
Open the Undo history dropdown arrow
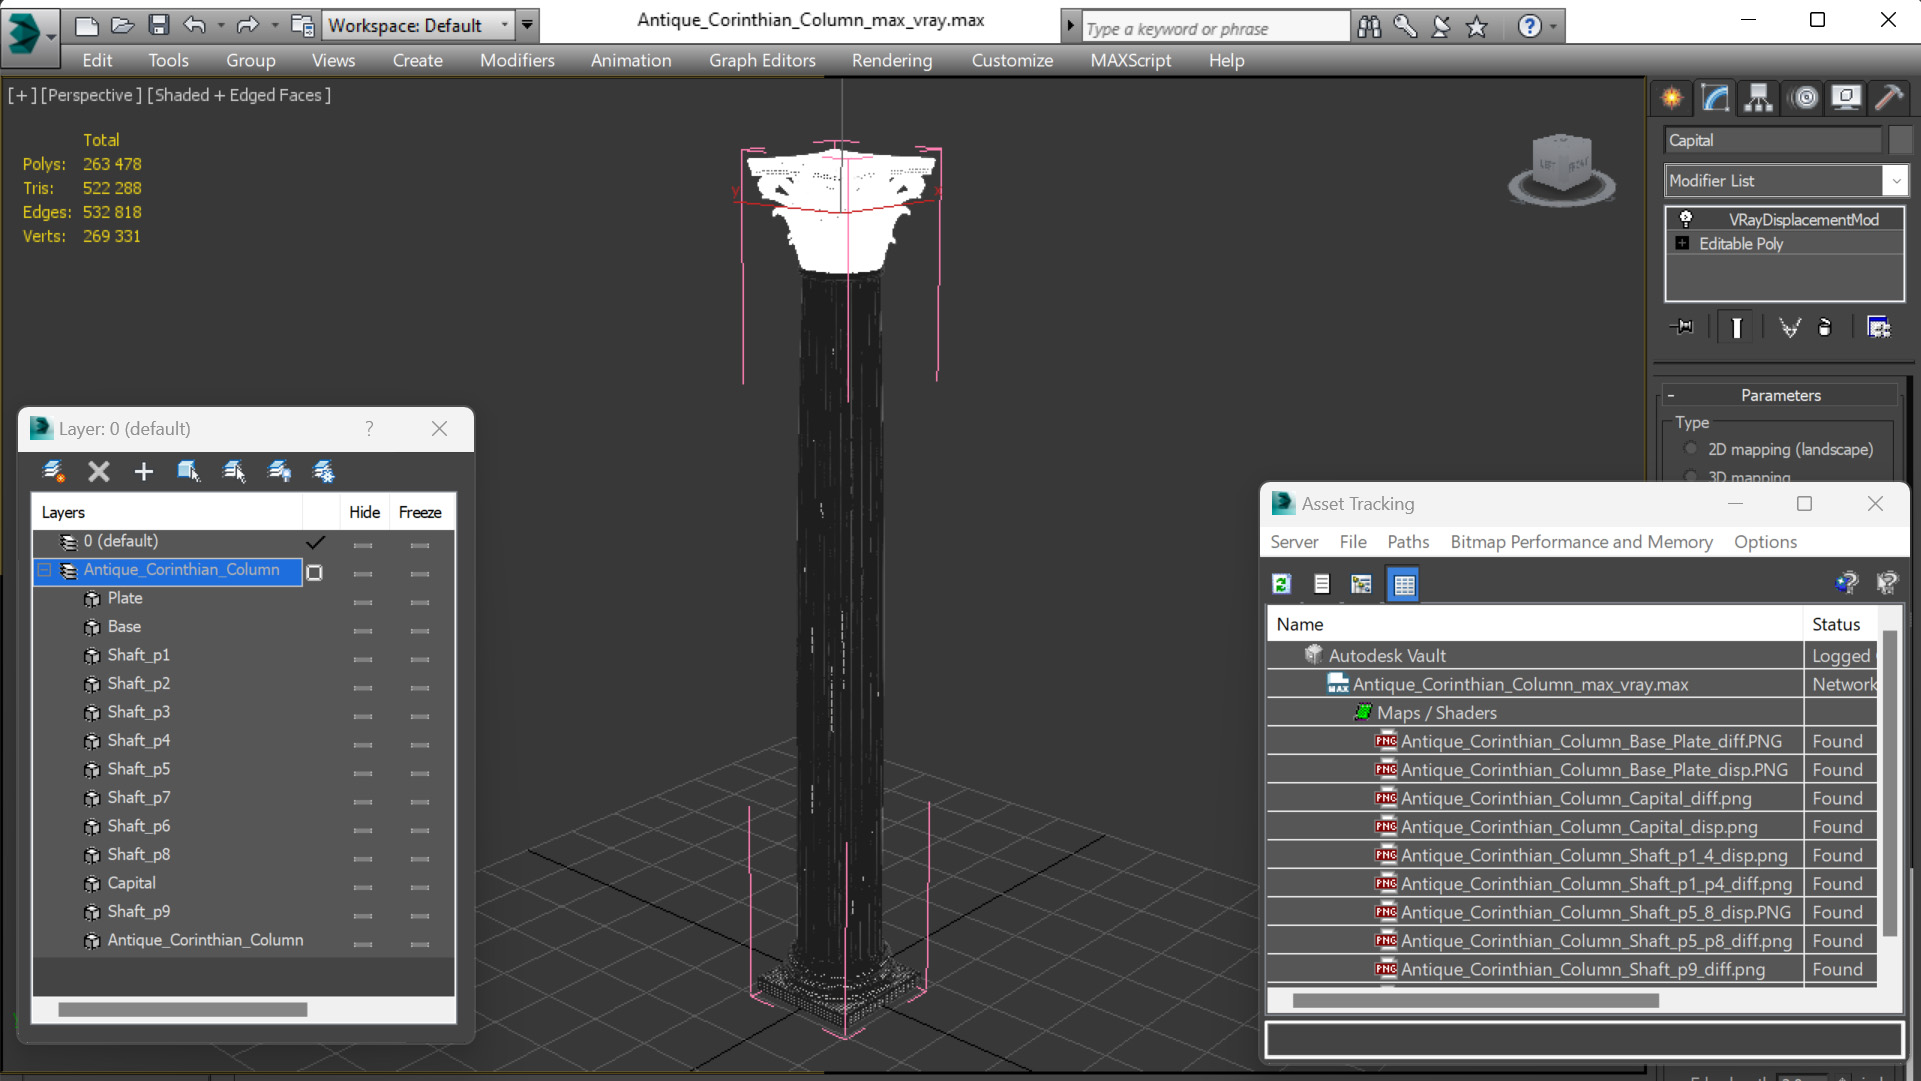[221, 25]
